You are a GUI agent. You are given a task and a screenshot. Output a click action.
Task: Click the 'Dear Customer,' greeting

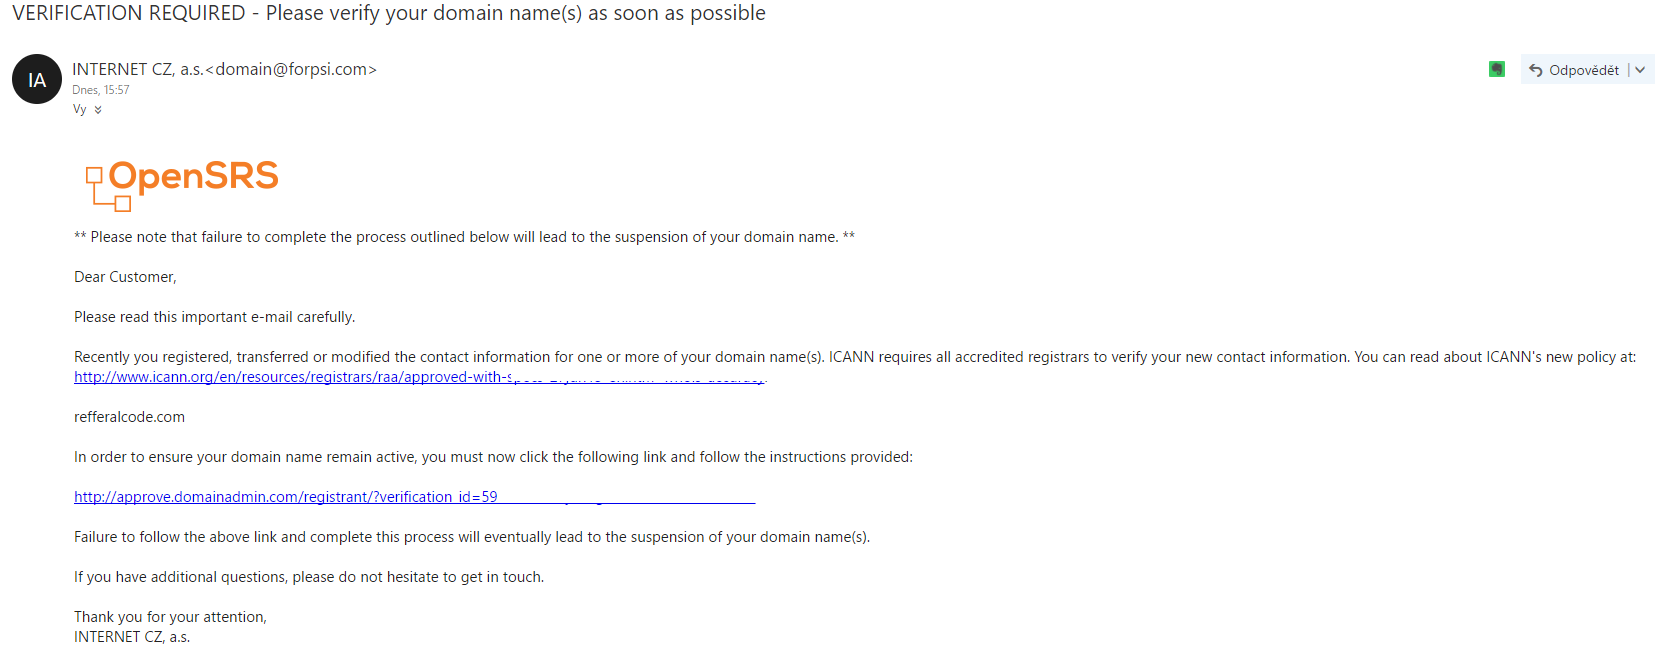(125, 277)
